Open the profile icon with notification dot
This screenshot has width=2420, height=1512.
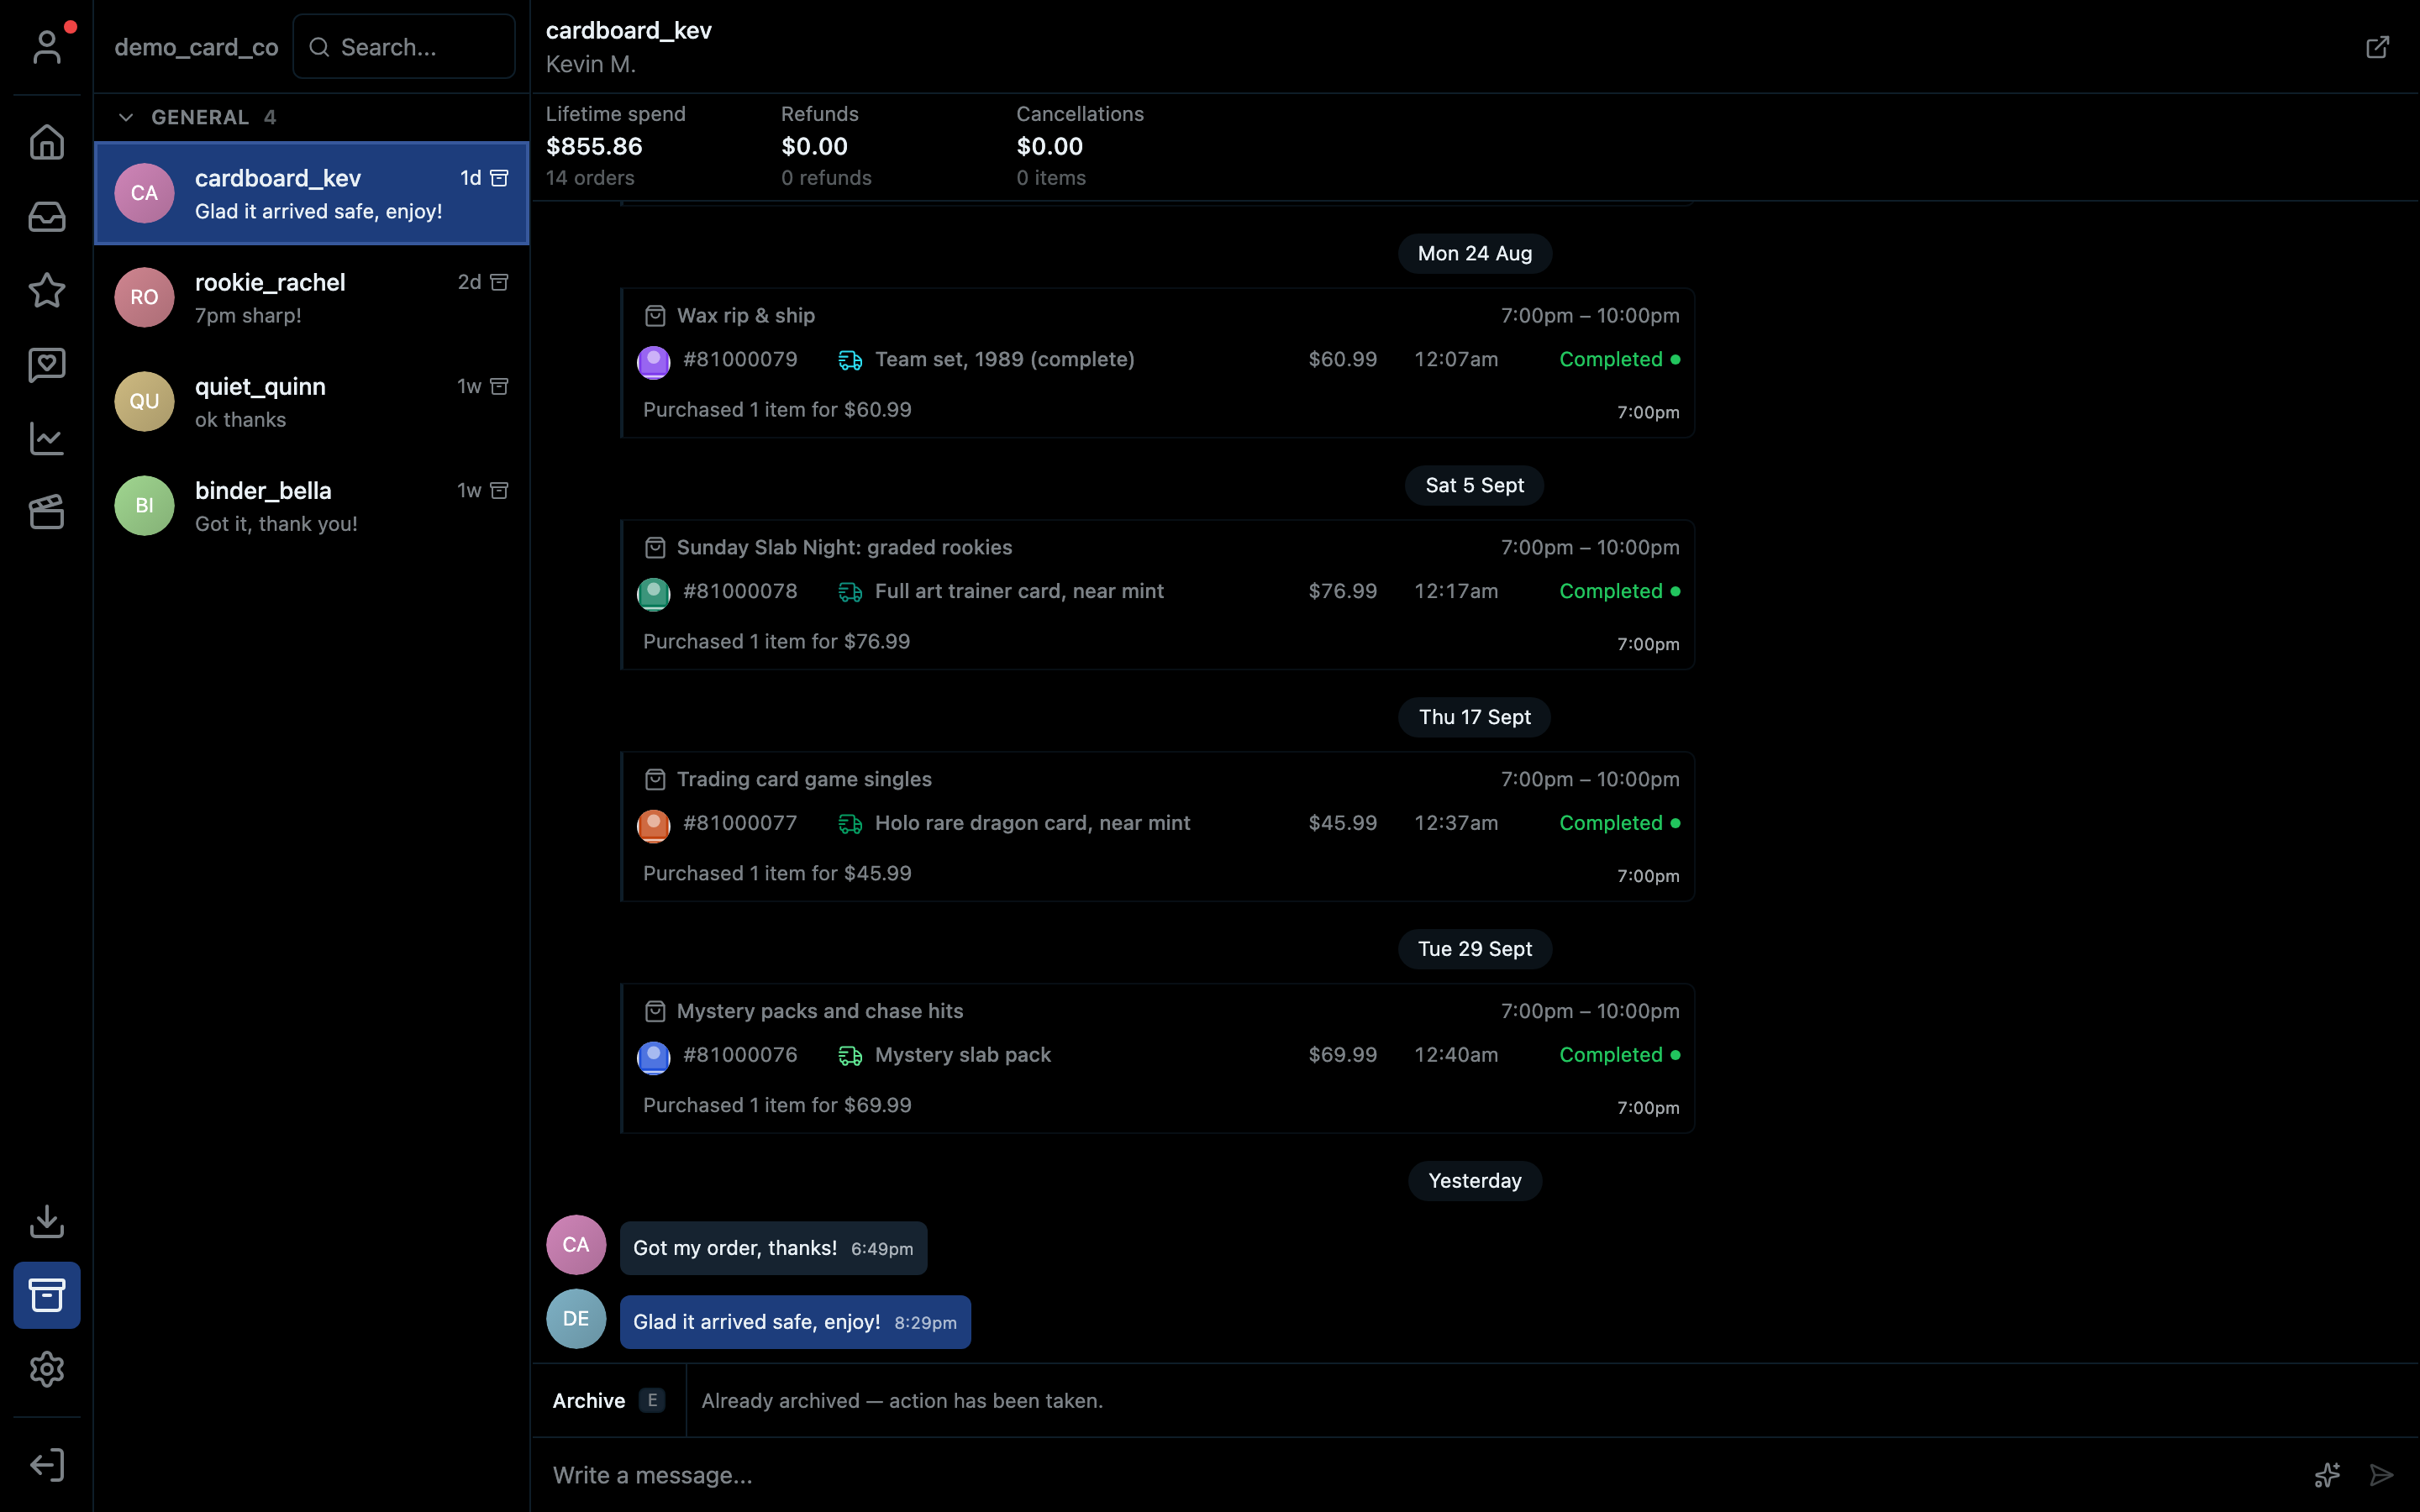coord(47,46)
